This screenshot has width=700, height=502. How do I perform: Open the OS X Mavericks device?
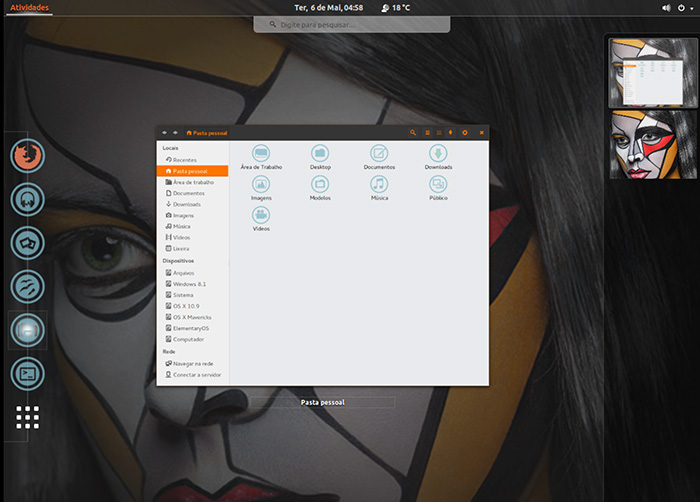click(192, 317)
